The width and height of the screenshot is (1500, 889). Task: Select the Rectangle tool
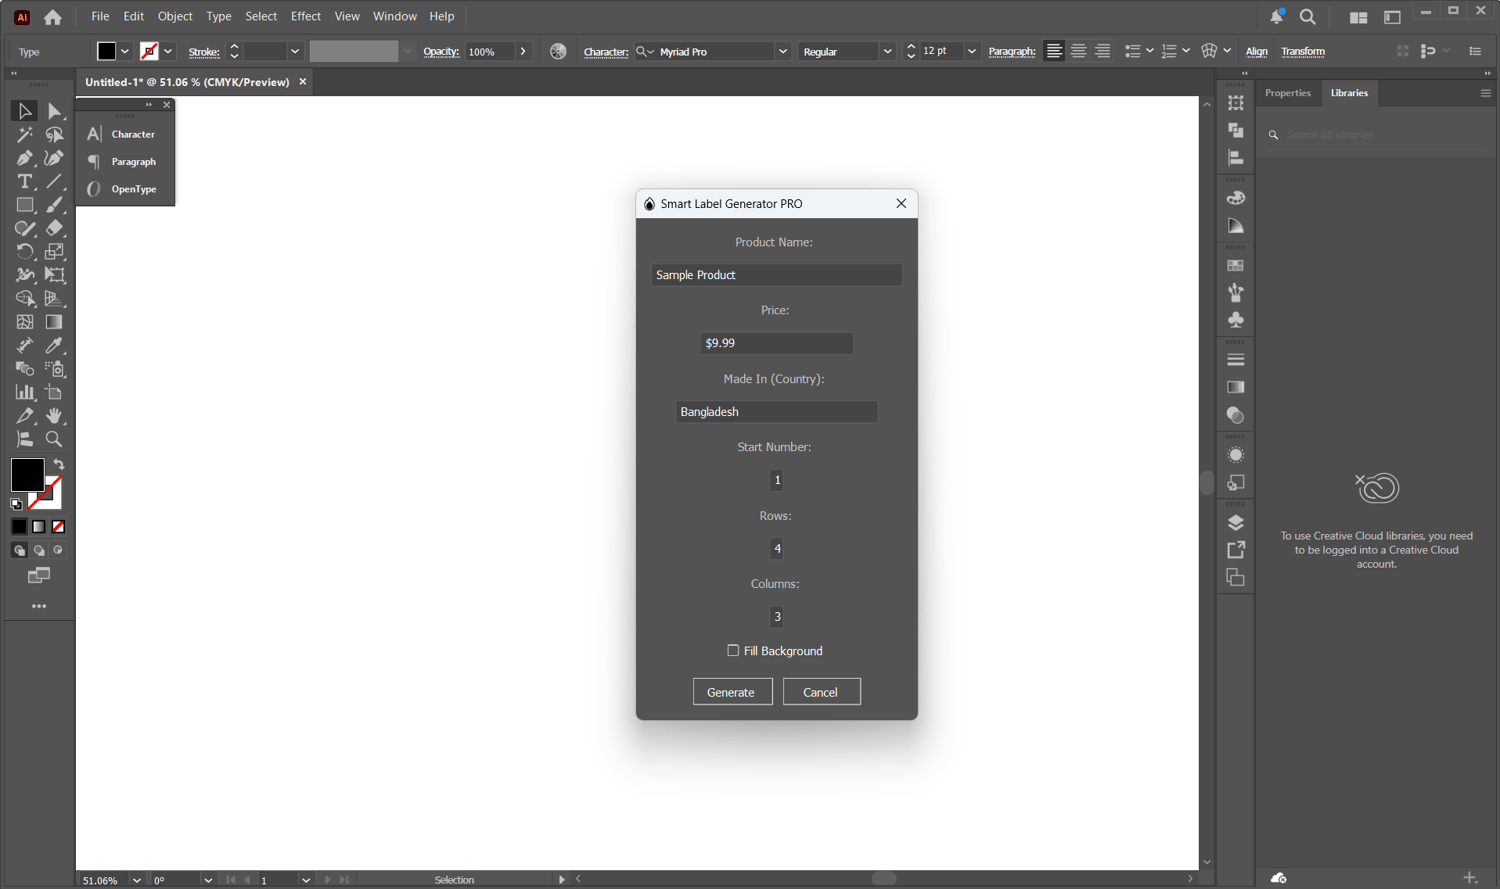pyautogui.click(x=25, y=205)
